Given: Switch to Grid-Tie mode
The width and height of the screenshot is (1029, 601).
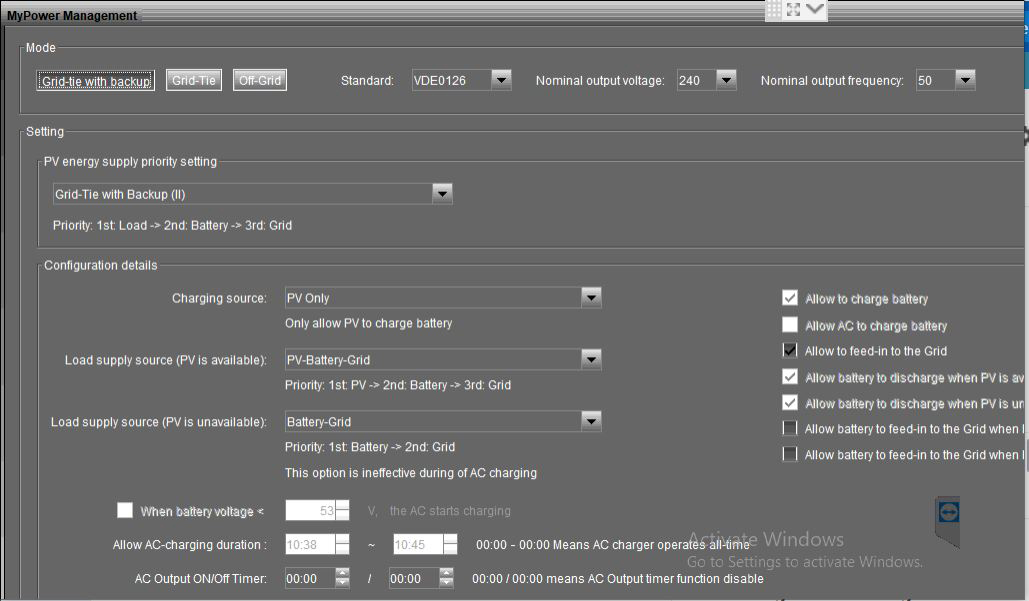Looking at the screenshot, I should [194, 81].
